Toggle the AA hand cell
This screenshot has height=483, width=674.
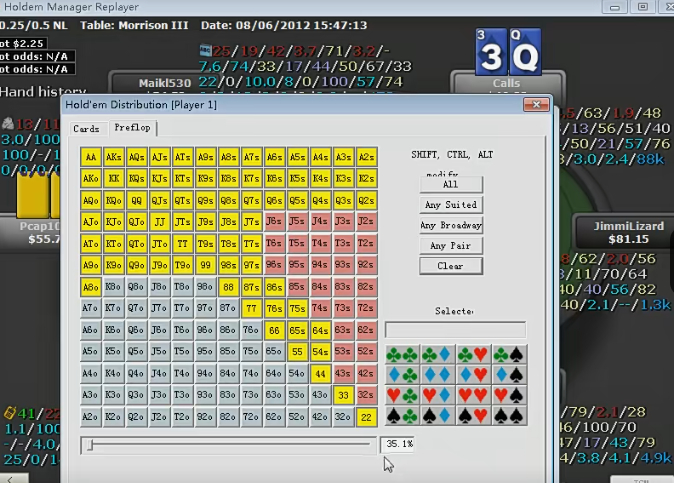click(91, 157)
